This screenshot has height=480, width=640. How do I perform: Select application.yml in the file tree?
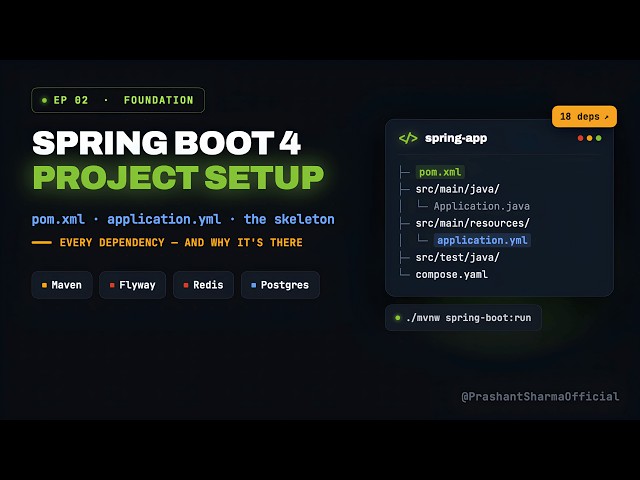[482, 240]
